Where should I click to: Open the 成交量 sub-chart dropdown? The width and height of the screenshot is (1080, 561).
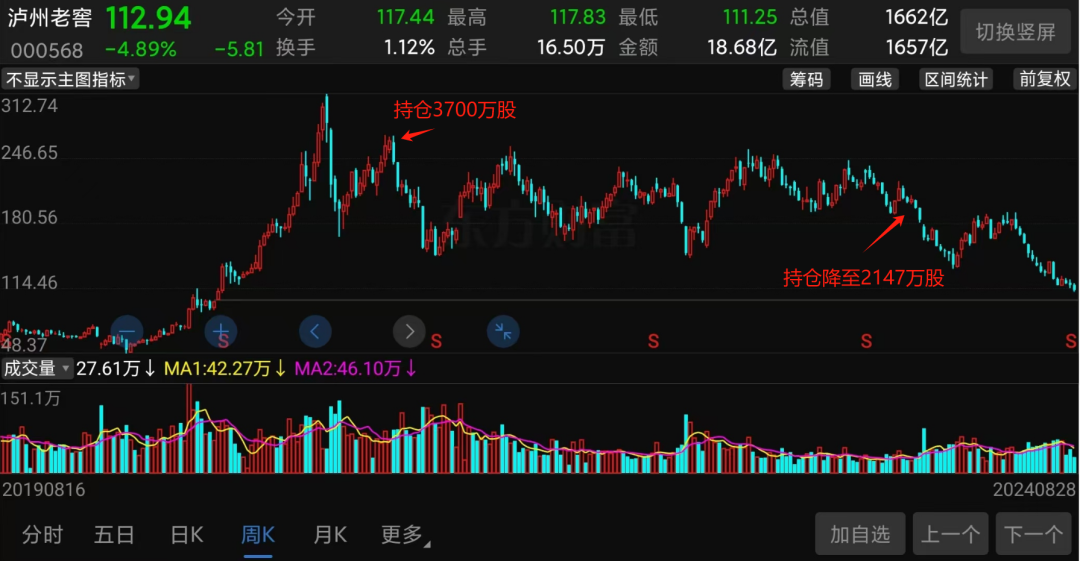coord(37,369)
